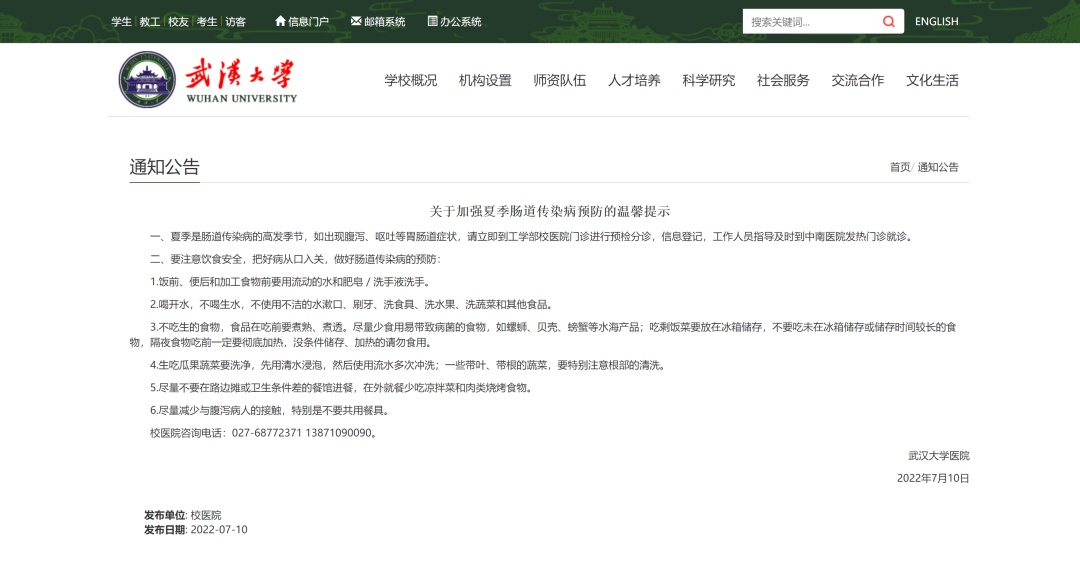Open the 师资队伍 menu
Screen dimensions: 1080x561
click(559, 80)
